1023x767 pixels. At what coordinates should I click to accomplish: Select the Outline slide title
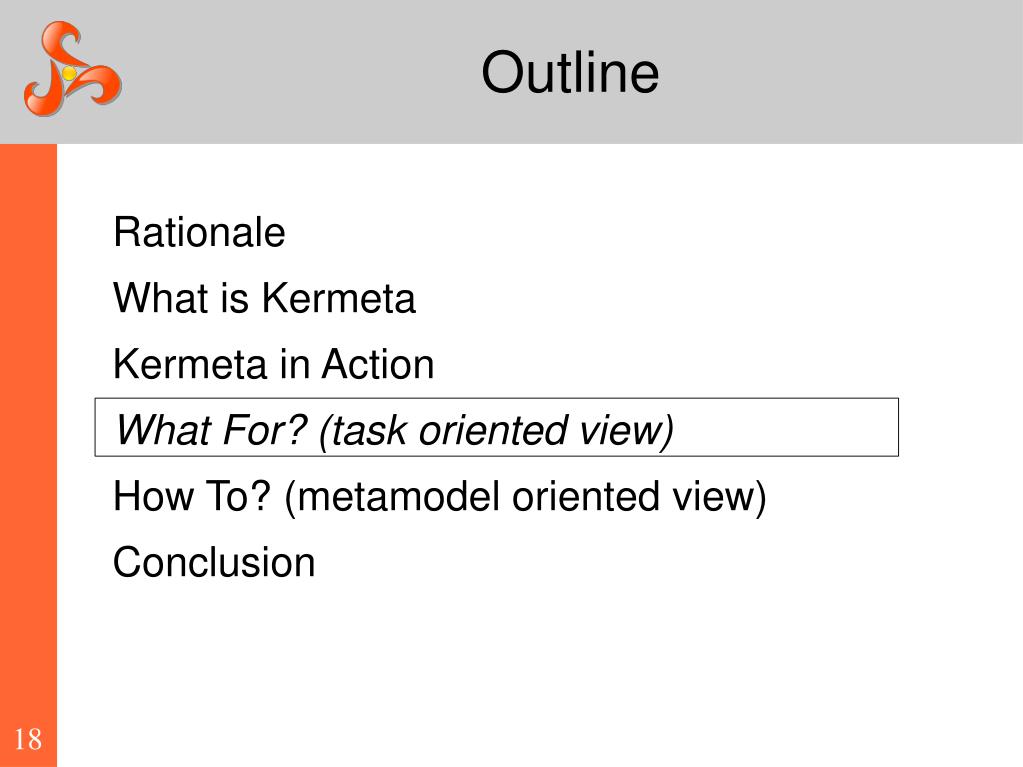570,72
